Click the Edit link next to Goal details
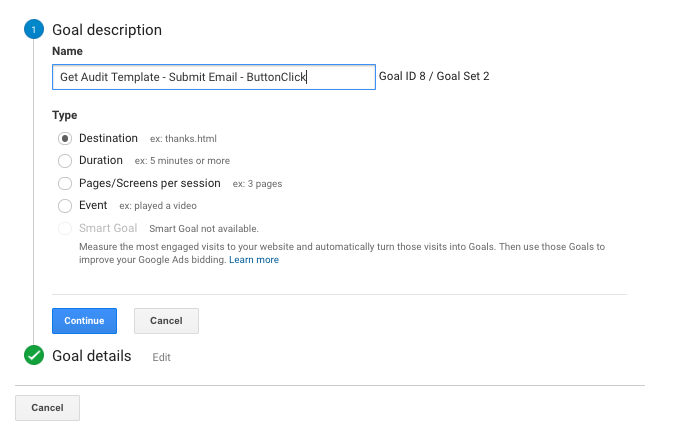Viewport: 677px width, 442px height. coord(161,357)
